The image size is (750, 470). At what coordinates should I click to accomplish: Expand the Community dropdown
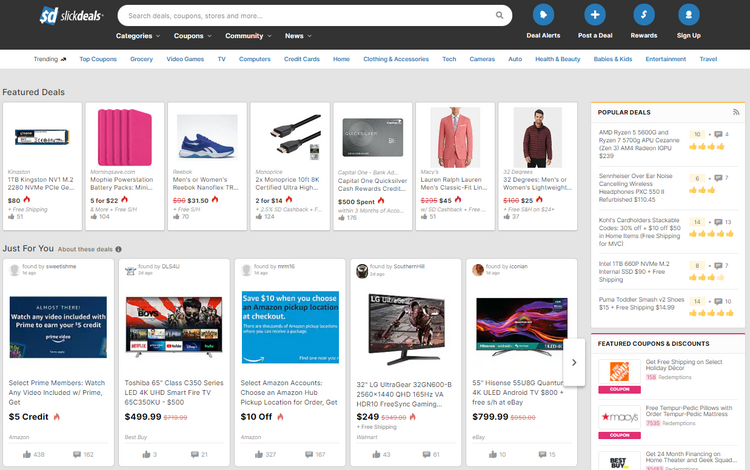[248, 36]
